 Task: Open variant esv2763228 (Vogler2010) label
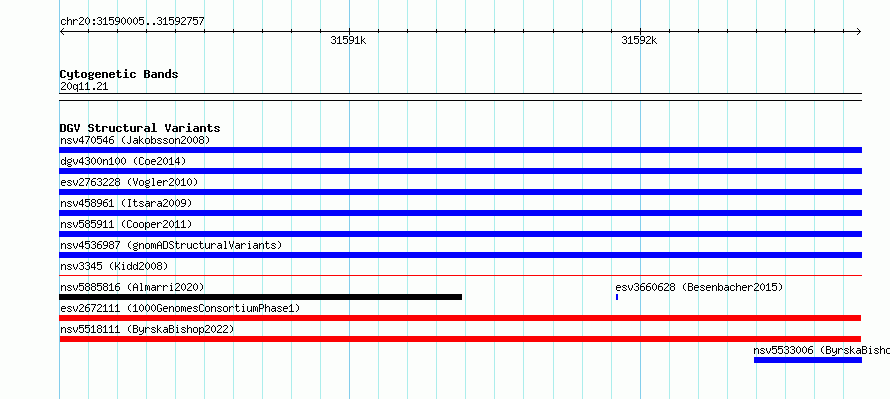[129, 182]
